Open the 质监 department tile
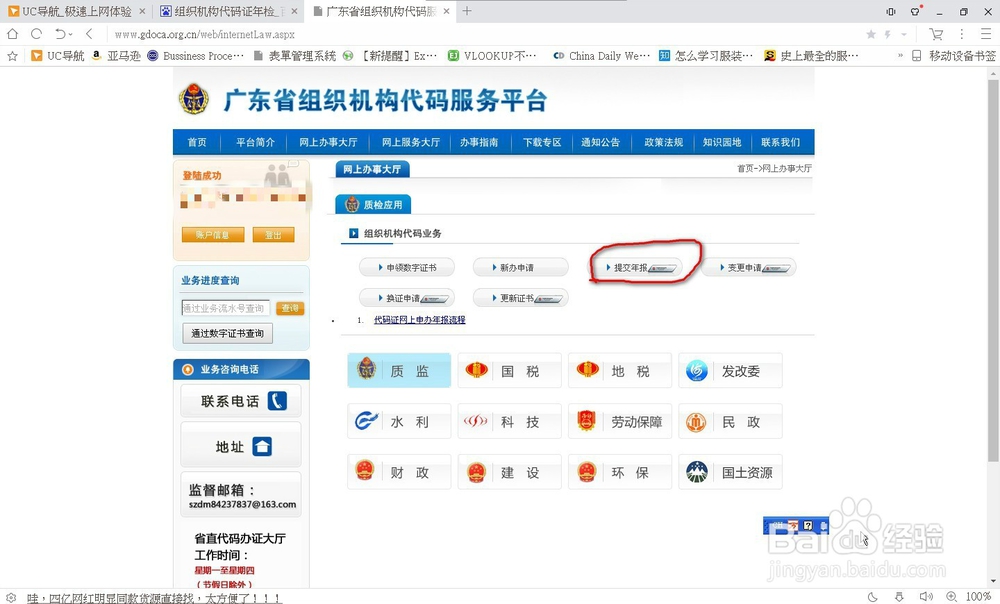Viewport: 1000px width, 604px height. pos(399,371)
